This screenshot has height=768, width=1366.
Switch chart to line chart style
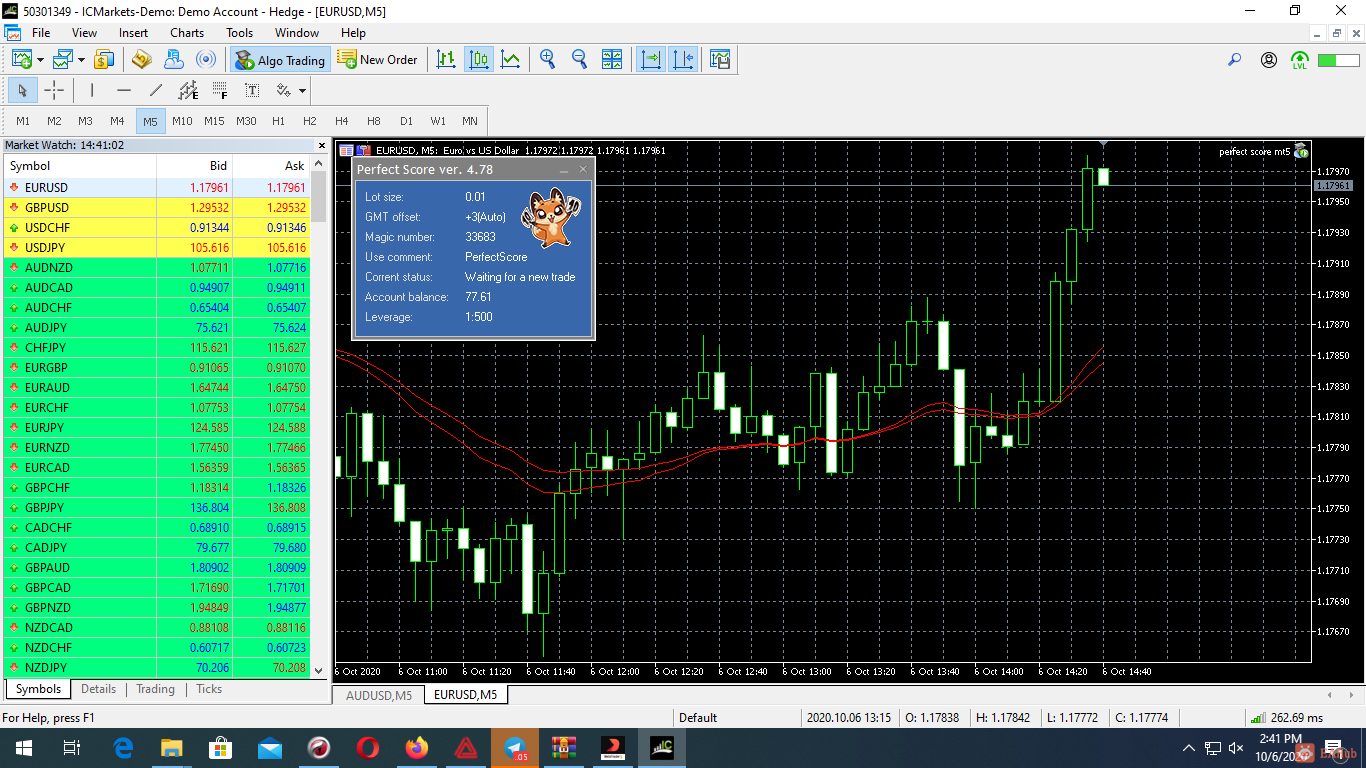pyautogui.click(x=511, y=60)
